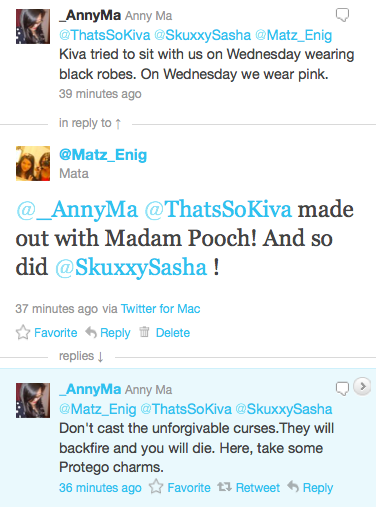376x507 pixels.
Task: Collapse the 'replies' section
Action: [x=81, y=356]
